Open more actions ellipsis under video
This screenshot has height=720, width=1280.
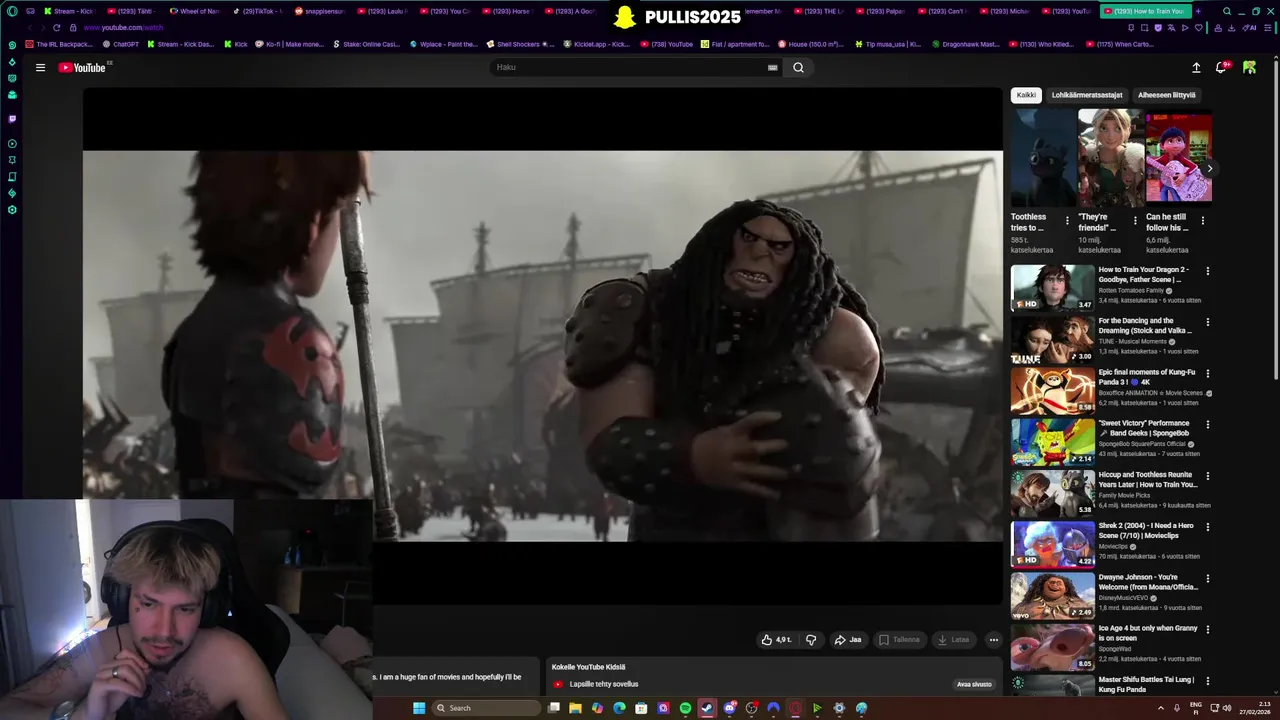(x=993, y=640)
